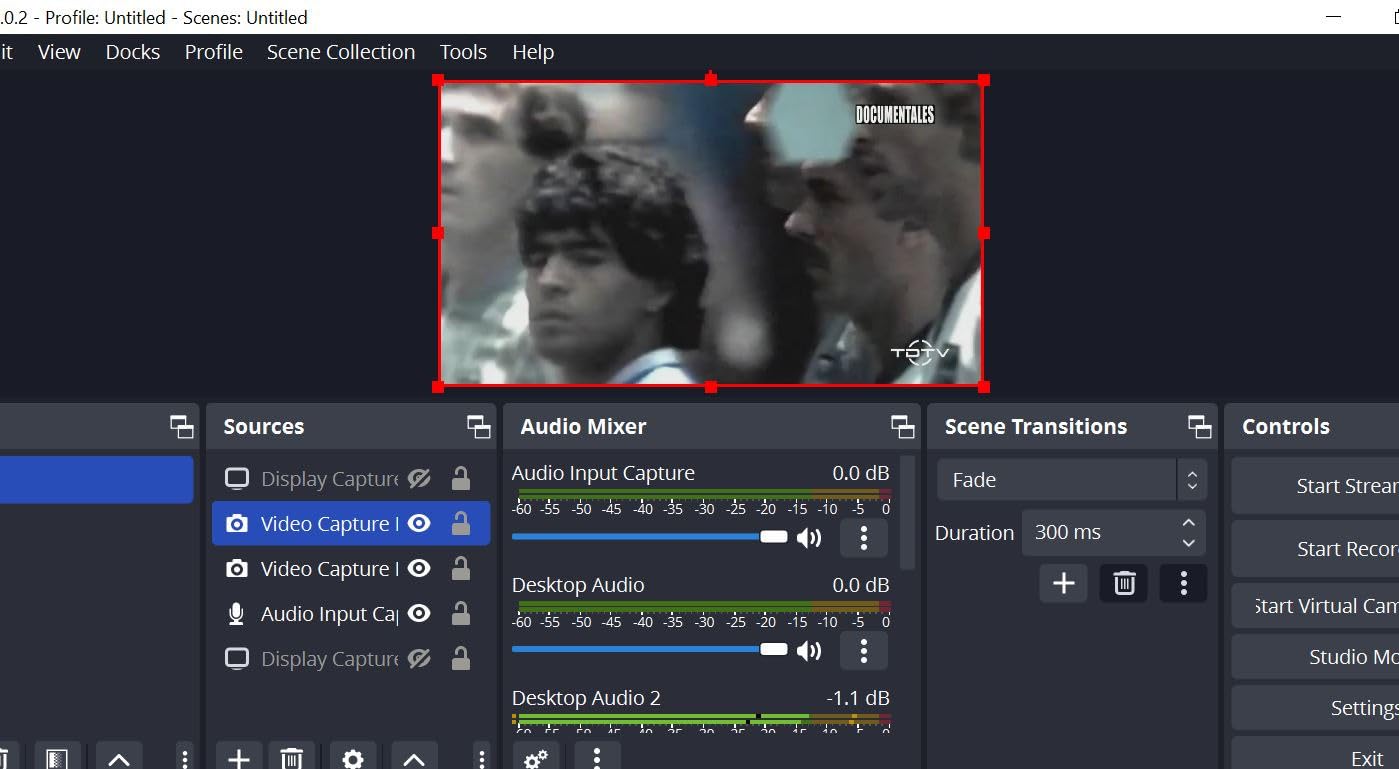Click the "-1.1 dB" level readout
The image size is (1399, 769).
click(x=858, y=698)
